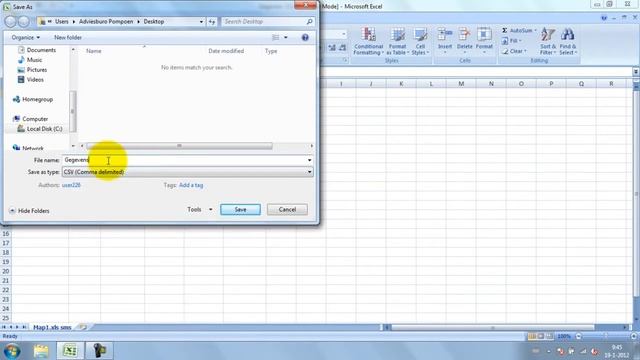Click New folder button
This screenshot has height=360, width=640.
(68, 37)
